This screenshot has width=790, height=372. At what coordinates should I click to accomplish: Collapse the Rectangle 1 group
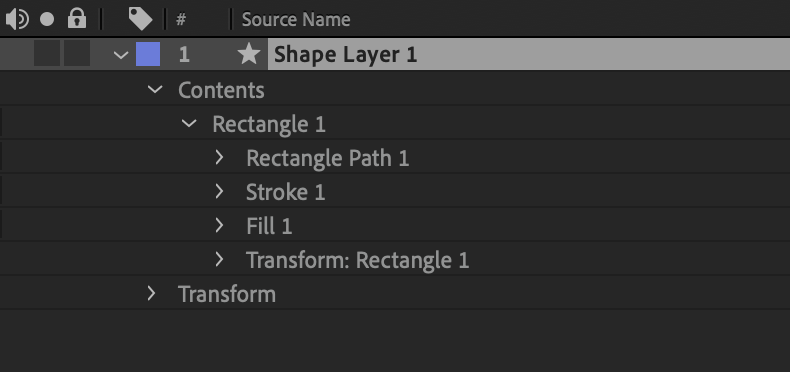[189, 123]
